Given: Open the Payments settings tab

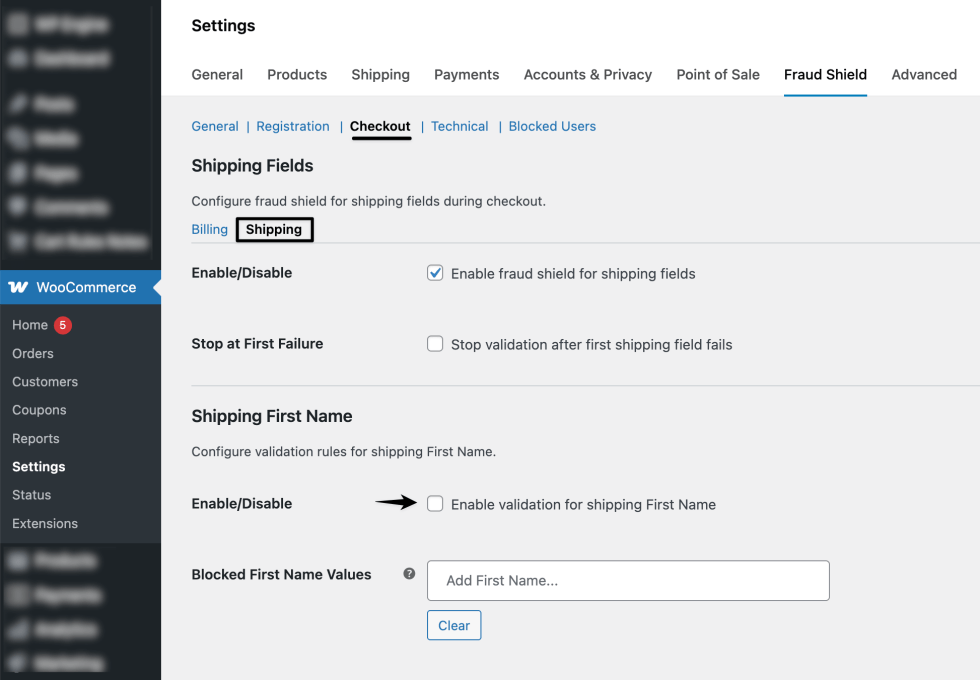Looking at the screenshot, I should click(466, 74).
